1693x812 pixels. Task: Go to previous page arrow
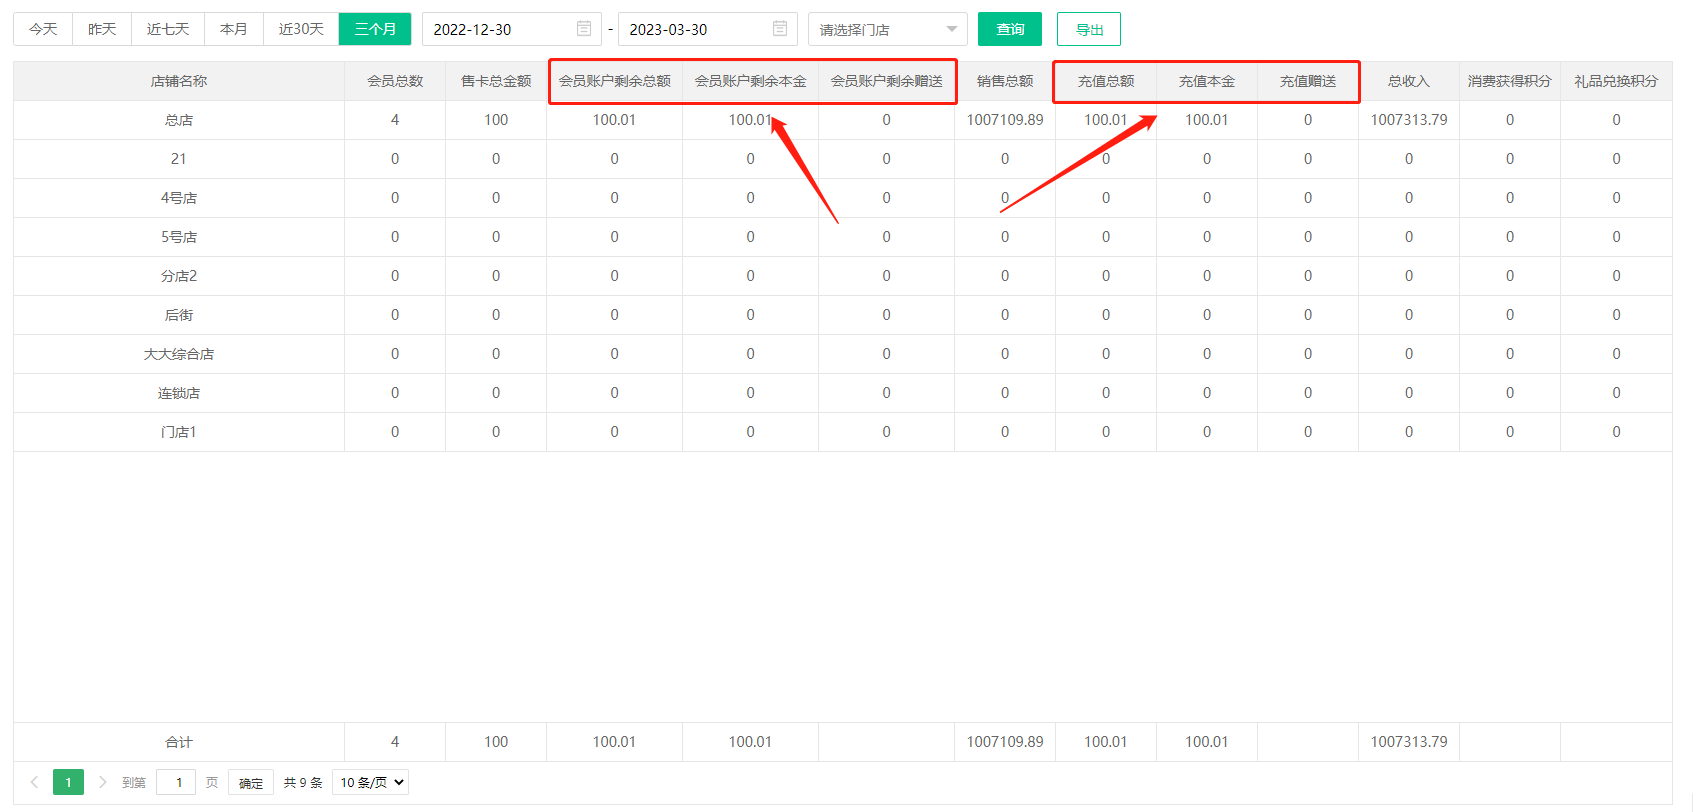pyautogui.click(x=34, y=782)
